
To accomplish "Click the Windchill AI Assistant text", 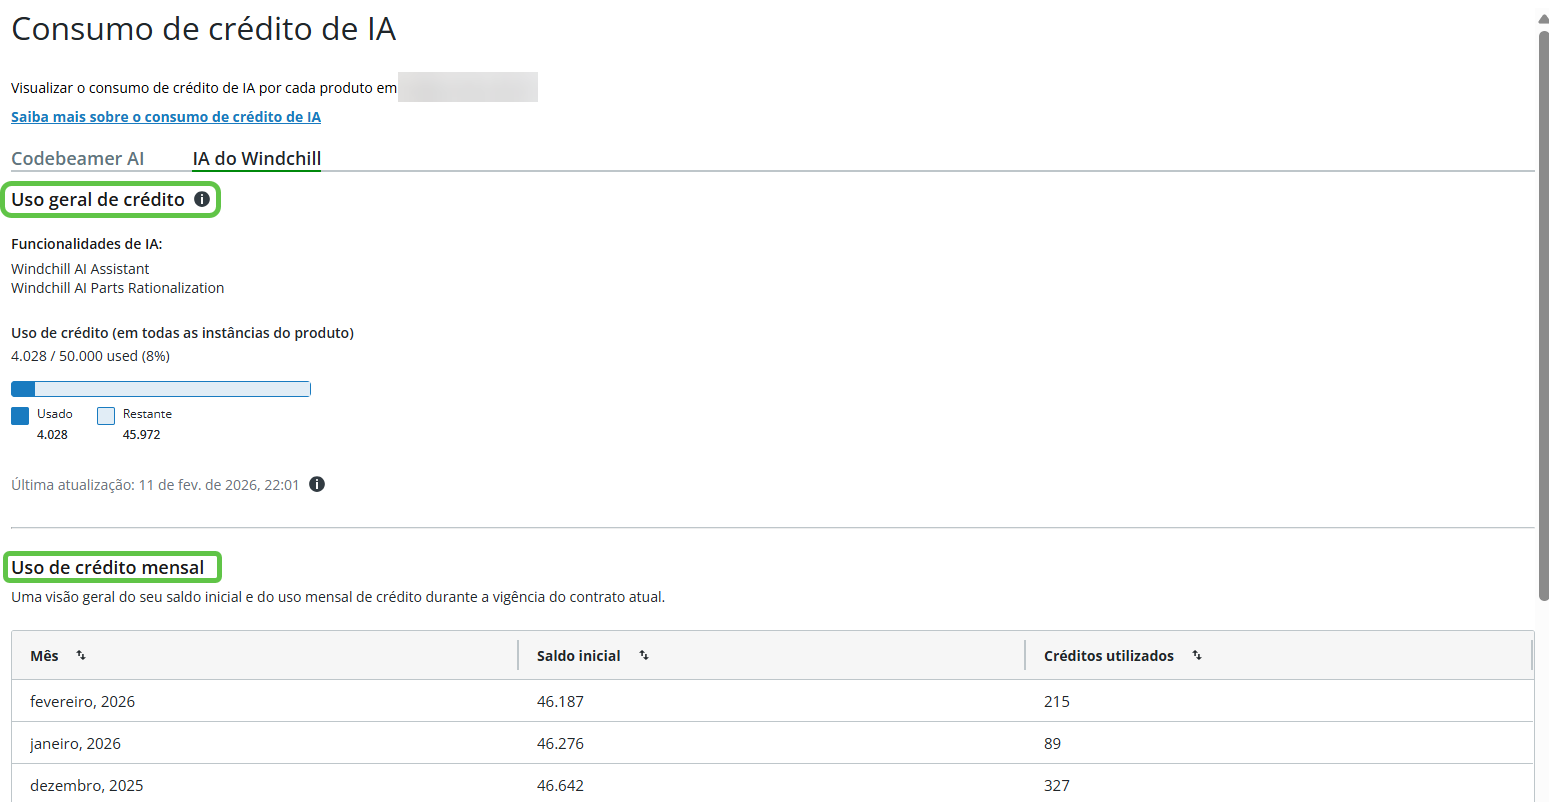I will pos(81,269).
